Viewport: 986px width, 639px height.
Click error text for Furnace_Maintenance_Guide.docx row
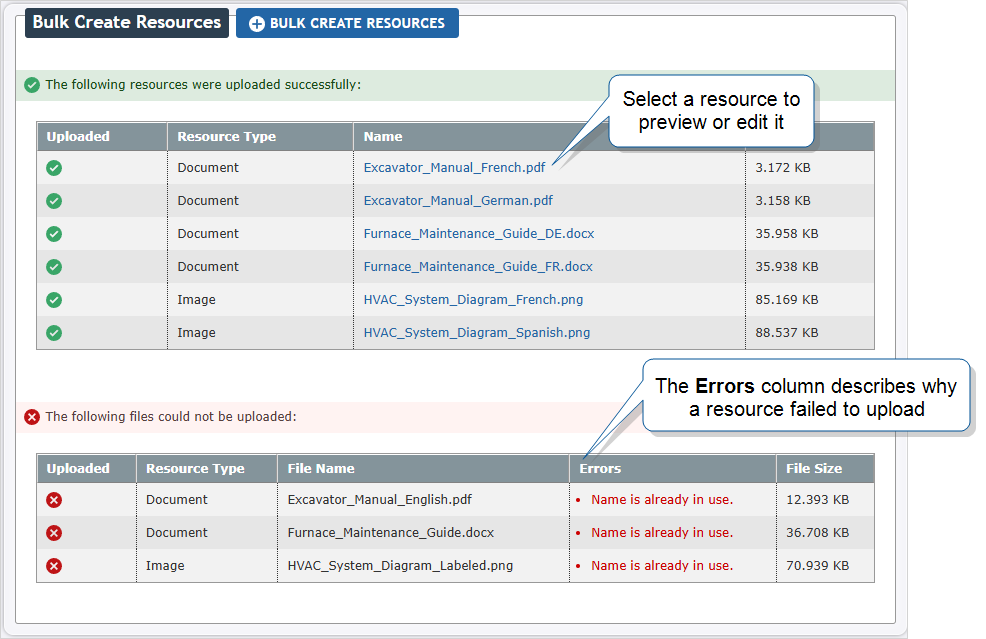coord(662,533)
